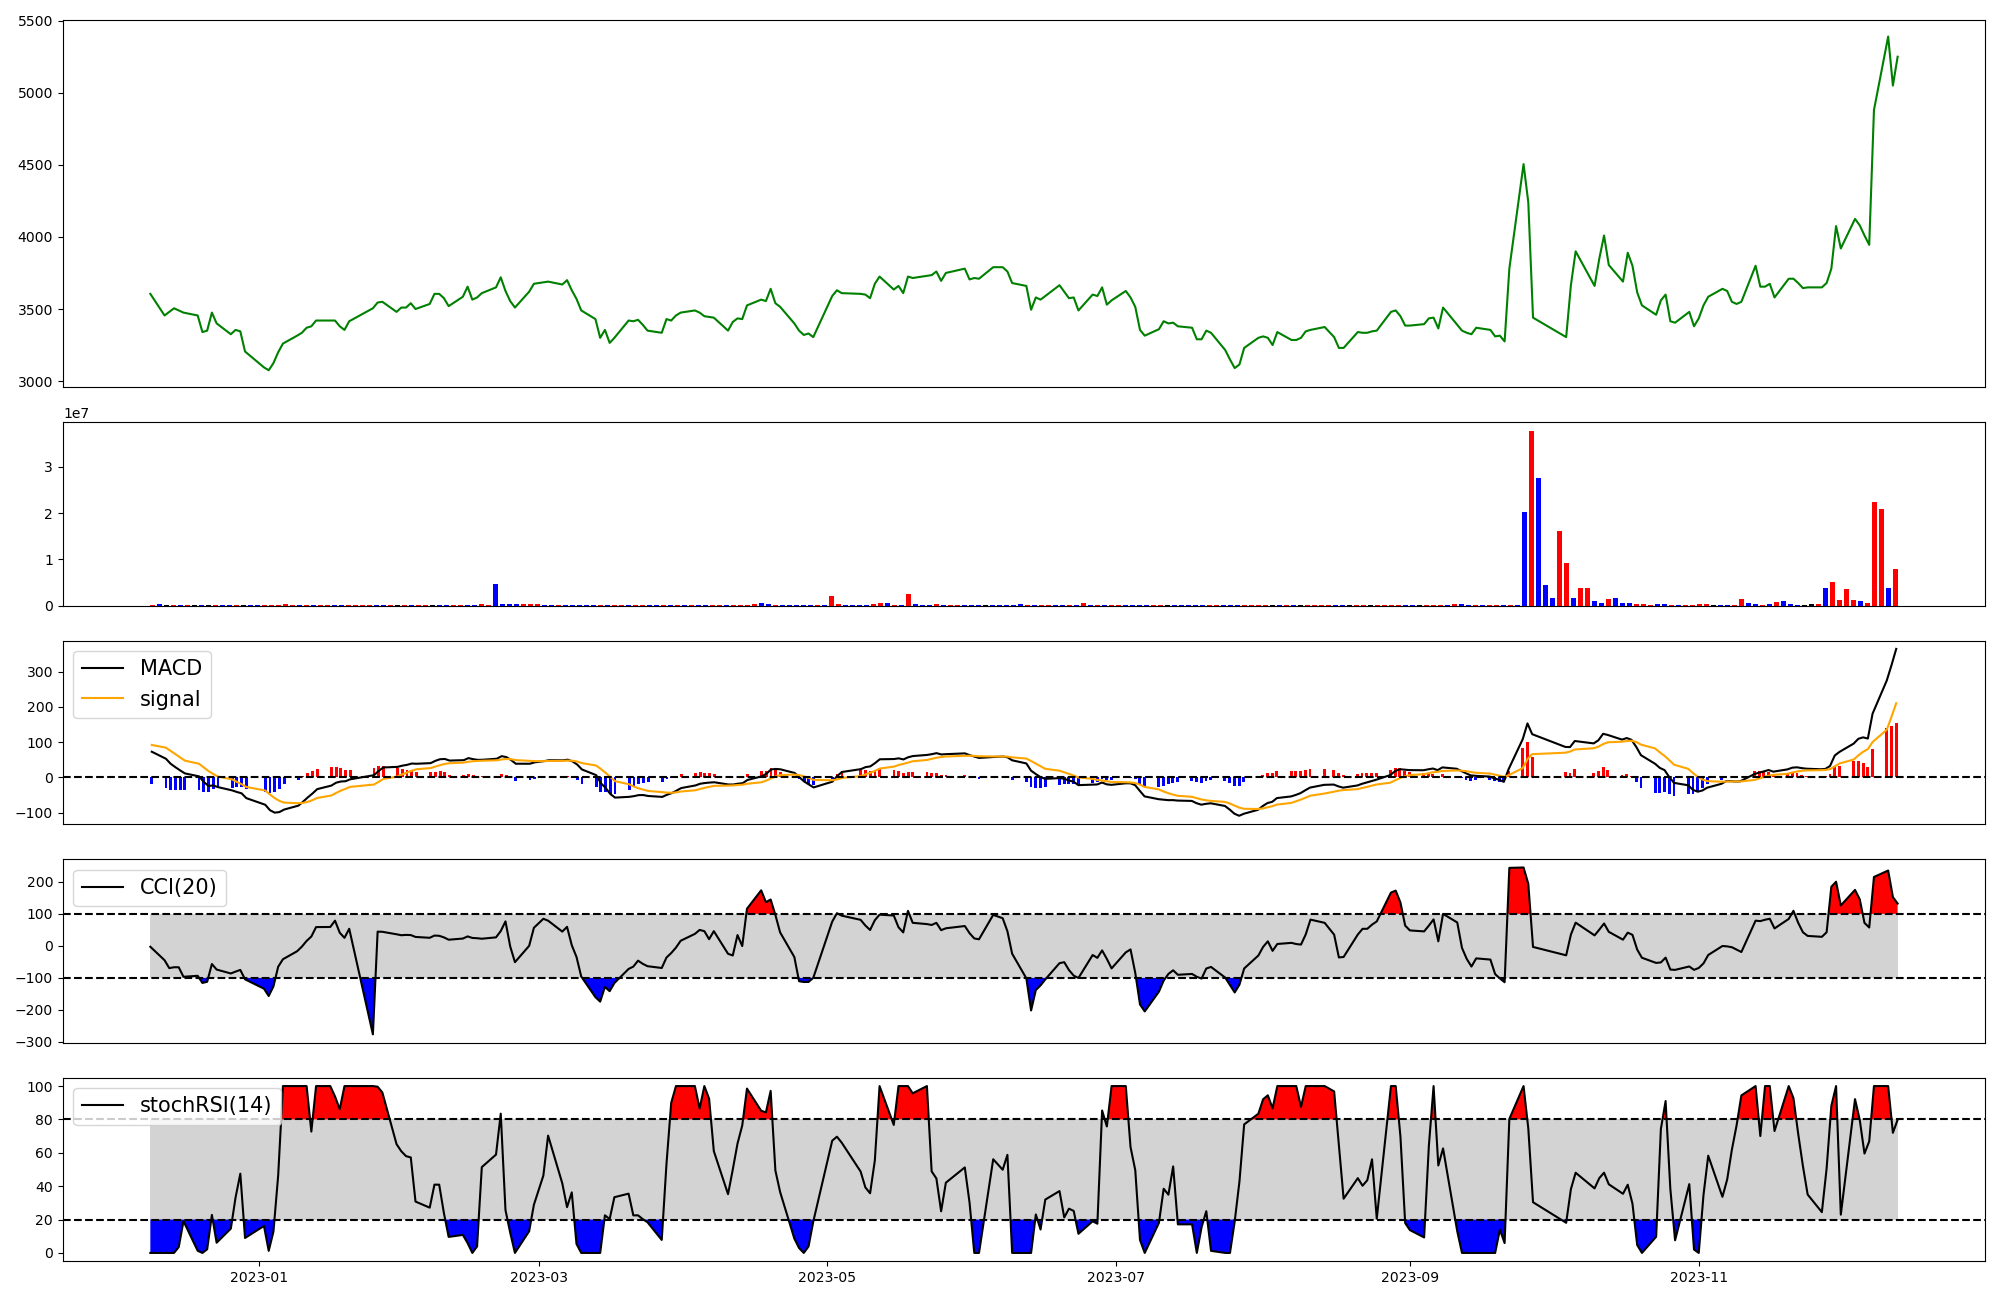Click the signal legend entry
Screen dimensions: 2000x1300
[x=169, y=699]
